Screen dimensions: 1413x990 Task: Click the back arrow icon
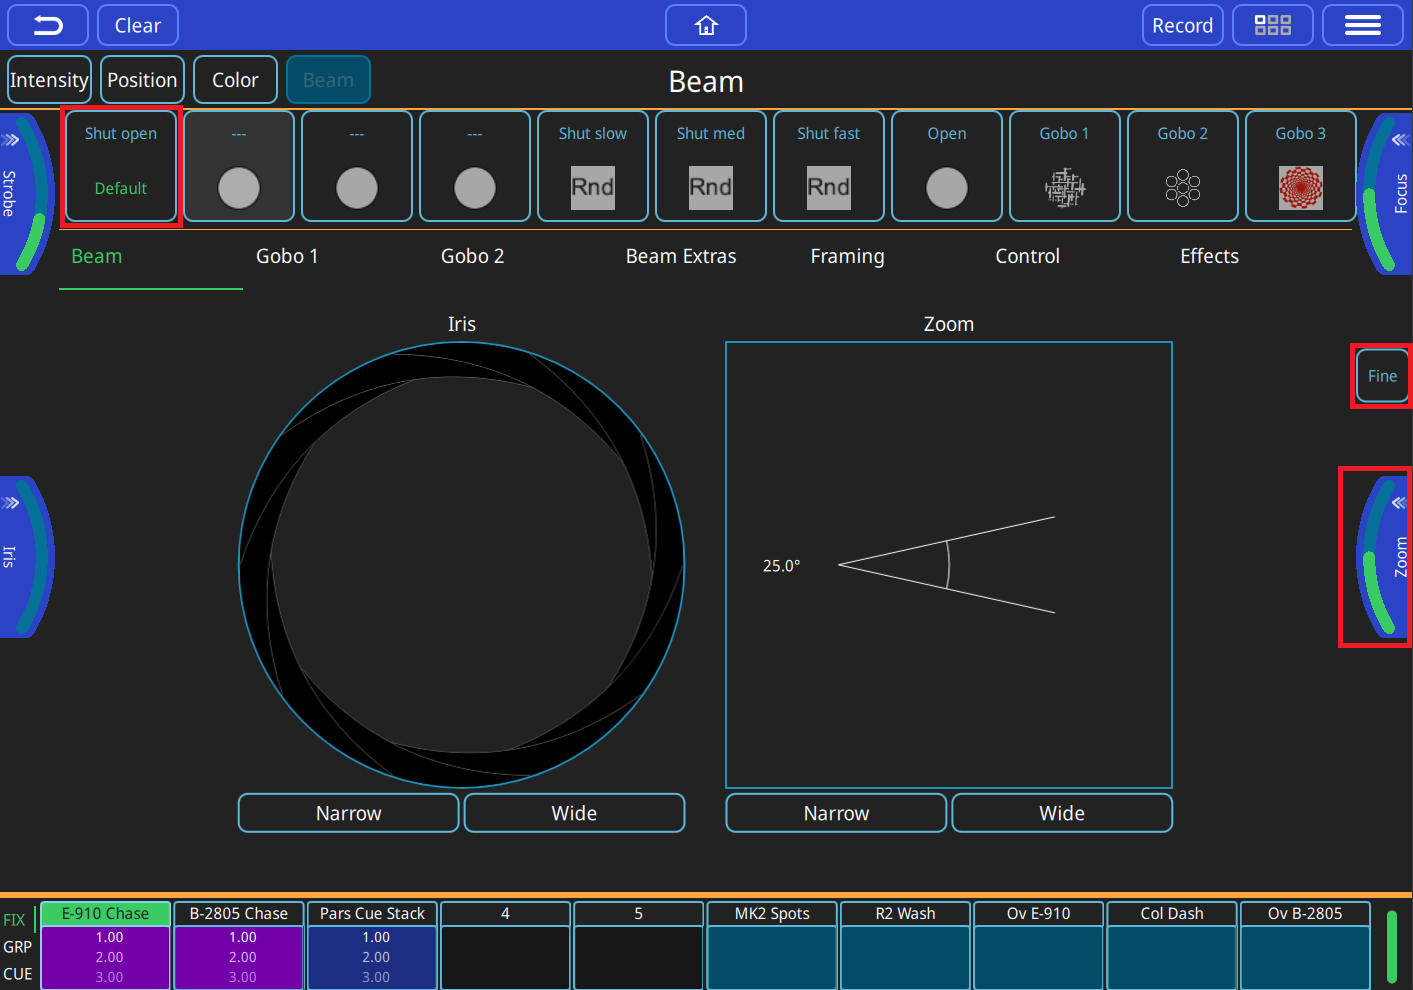pyautogui.click(x=48, y=25)
